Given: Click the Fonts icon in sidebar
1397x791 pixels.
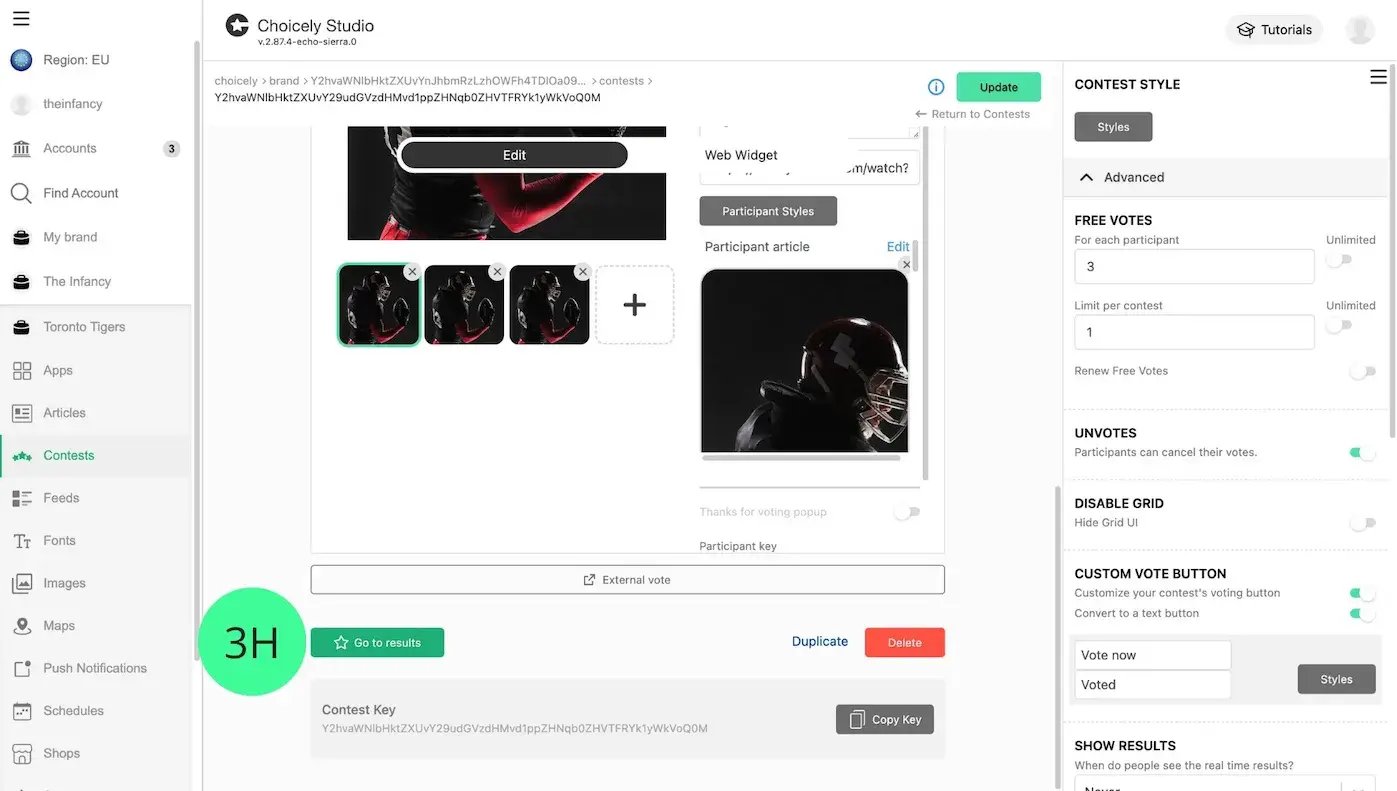Looking at the screenshot, I should 22,541.
